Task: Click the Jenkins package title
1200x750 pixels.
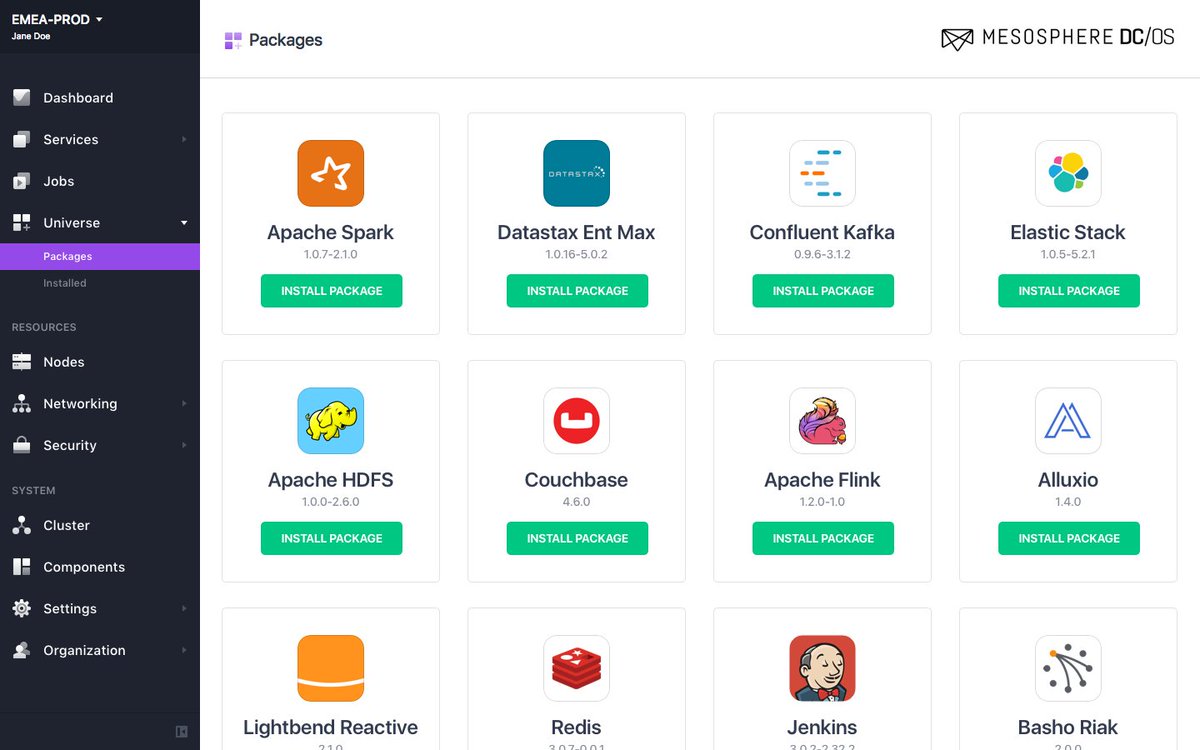Action: (822, 727)
